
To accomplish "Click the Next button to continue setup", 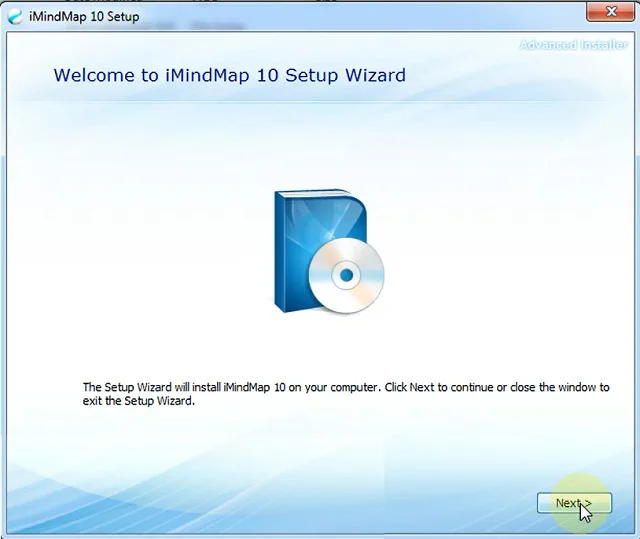I will click(574, 503).
